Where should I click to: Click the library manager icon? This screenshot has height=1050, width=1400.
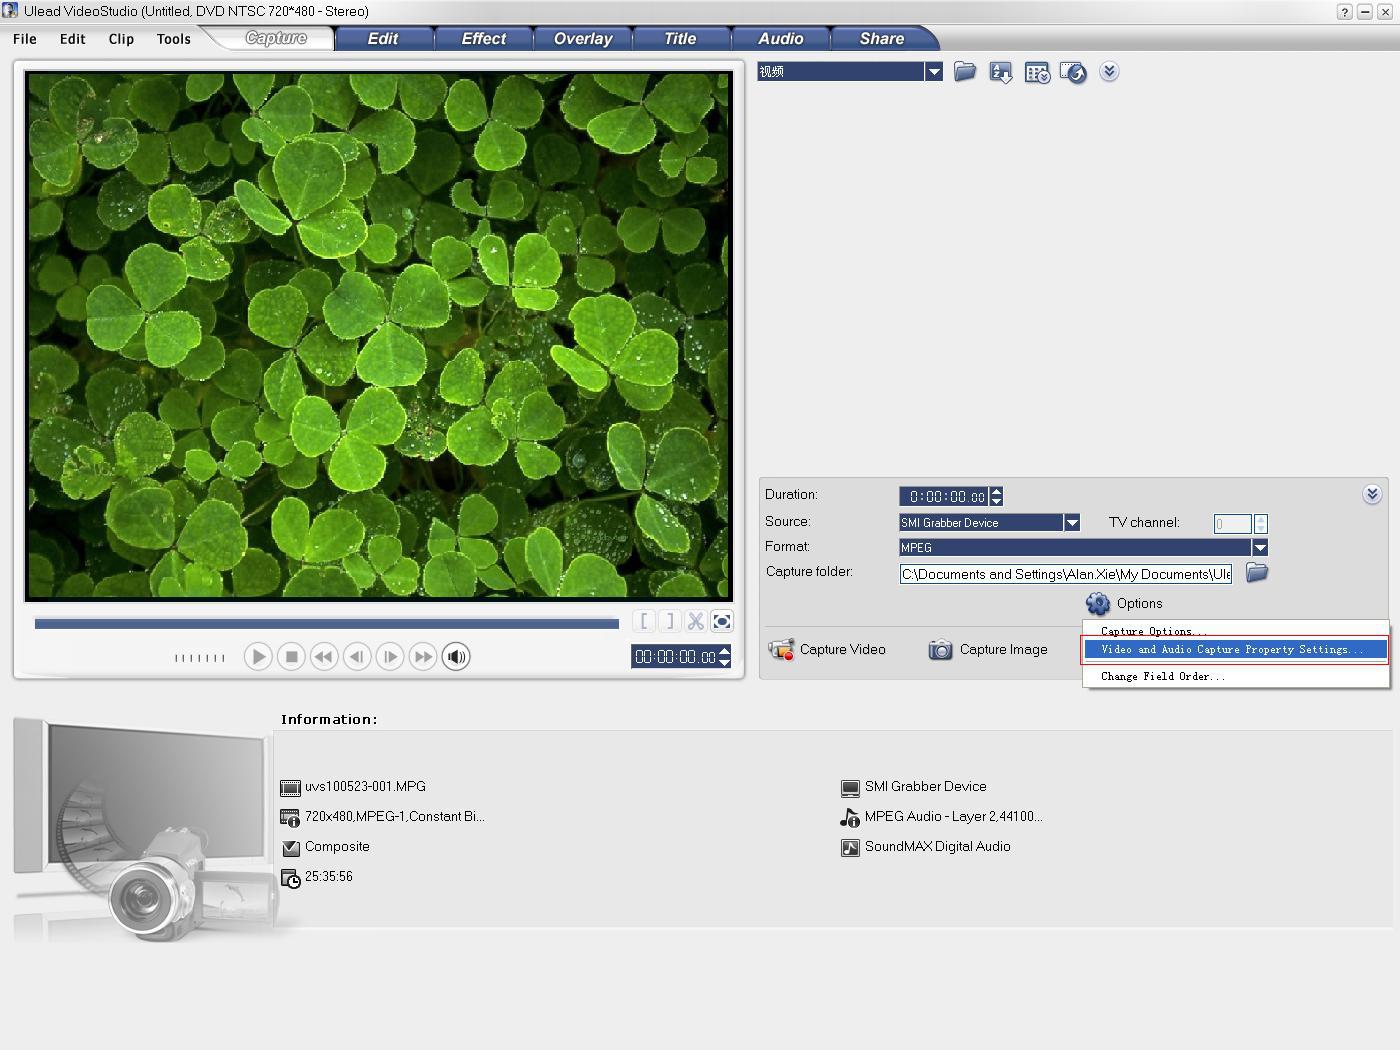[x=1037, y=73]
